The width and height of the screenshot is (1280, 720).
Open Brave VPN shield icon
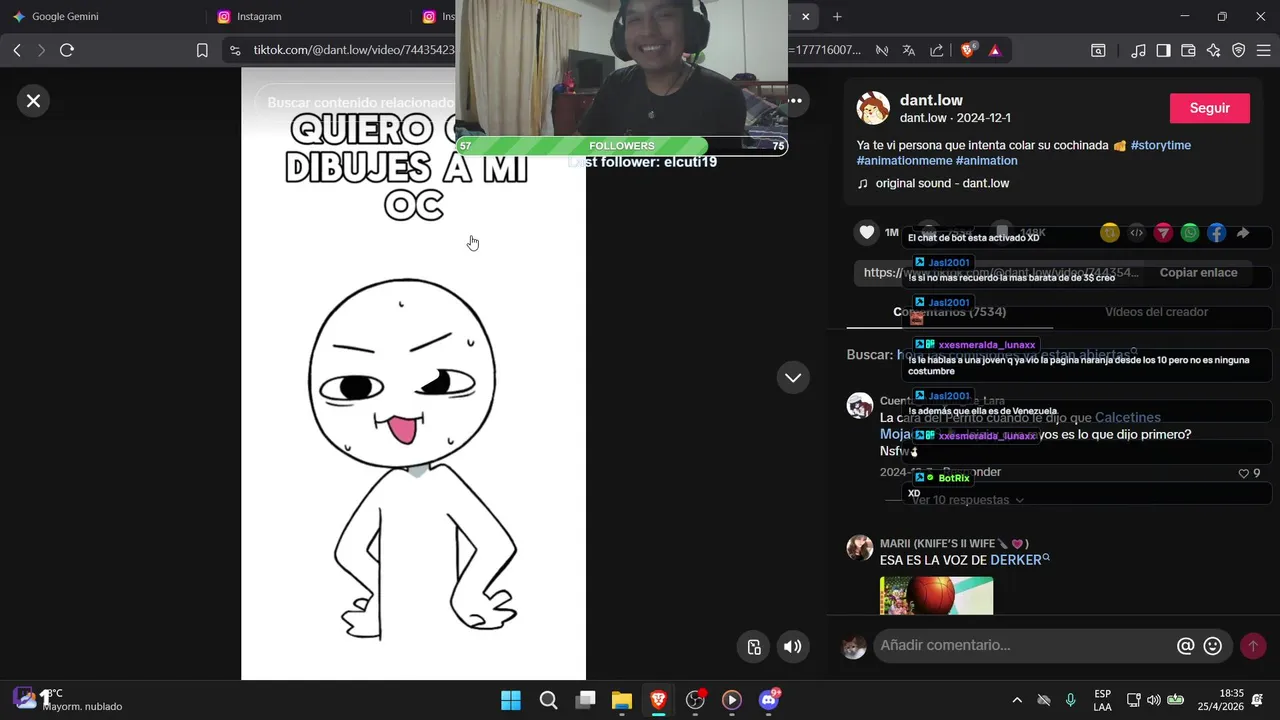[x=1238, y=50]
